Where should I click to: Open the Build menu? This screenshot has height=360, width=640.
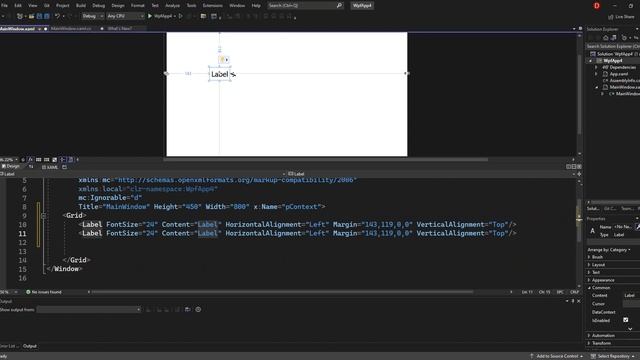coord(81,5)
